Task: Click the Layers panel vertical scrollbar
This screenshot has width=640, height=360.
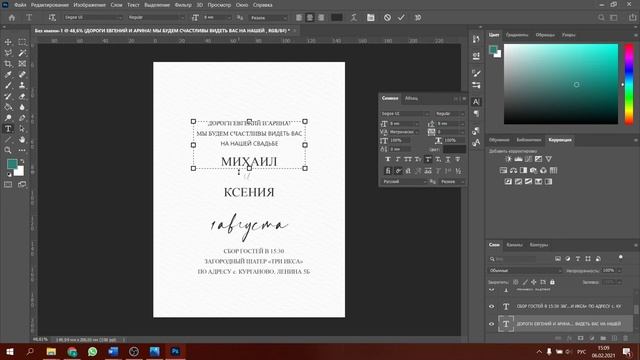Action: (x=636, y=310)
